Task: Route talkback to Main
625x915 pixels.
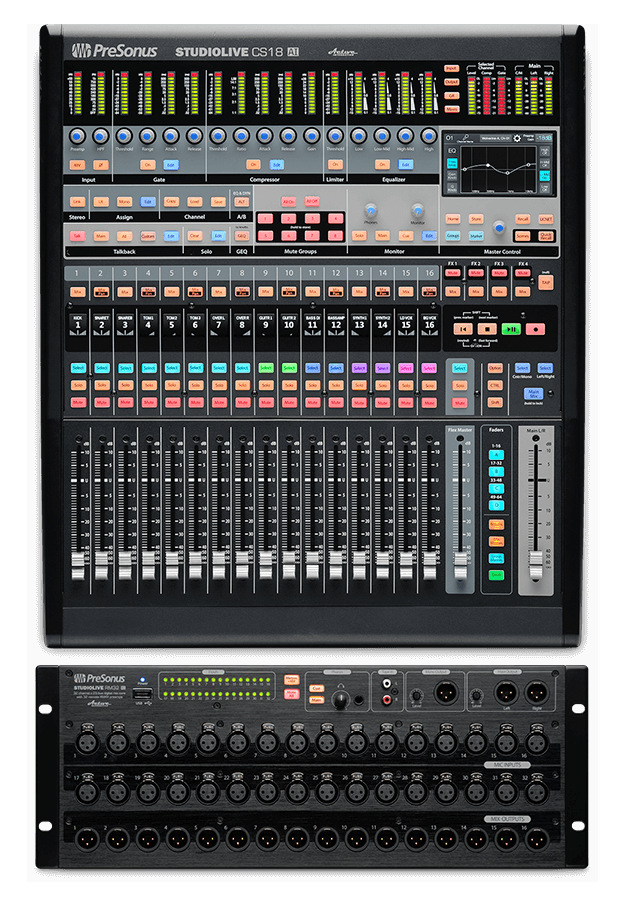Action: 101,236
